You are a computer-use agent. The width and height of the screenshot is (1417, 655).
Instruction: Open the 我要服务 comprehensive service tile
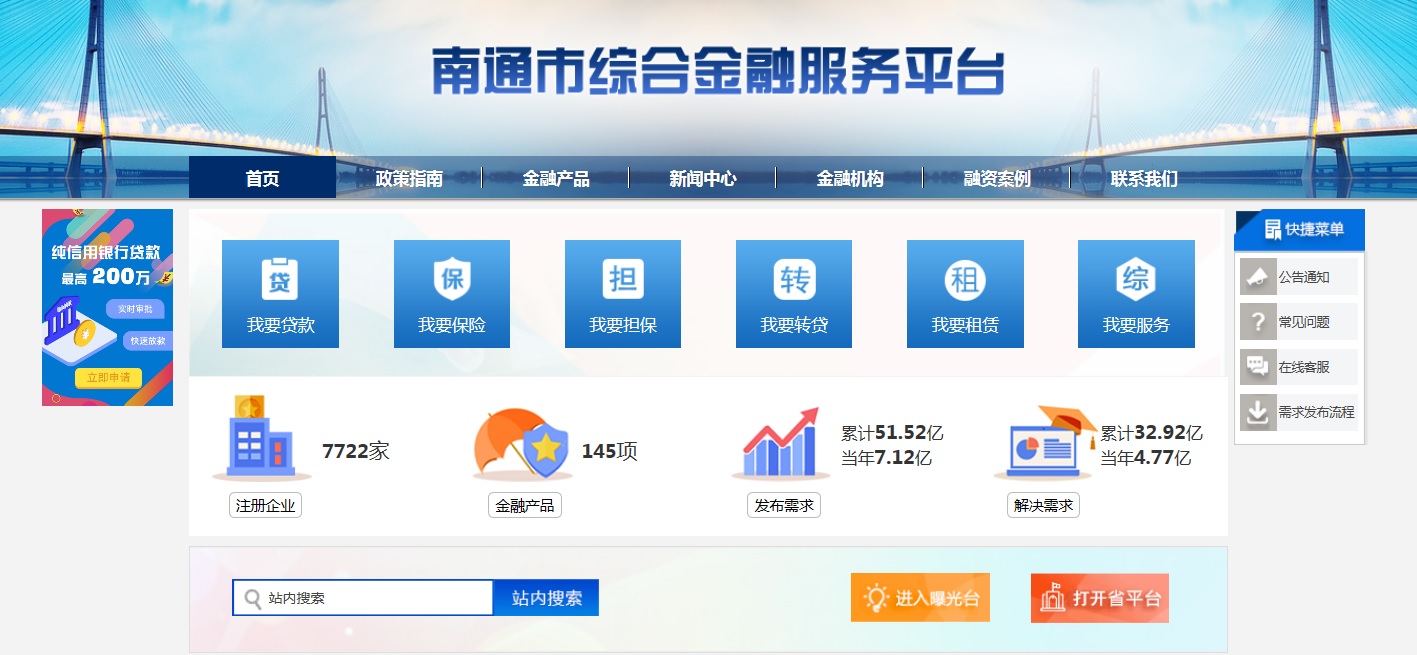pyautogui.click(x=1136, y=294)
